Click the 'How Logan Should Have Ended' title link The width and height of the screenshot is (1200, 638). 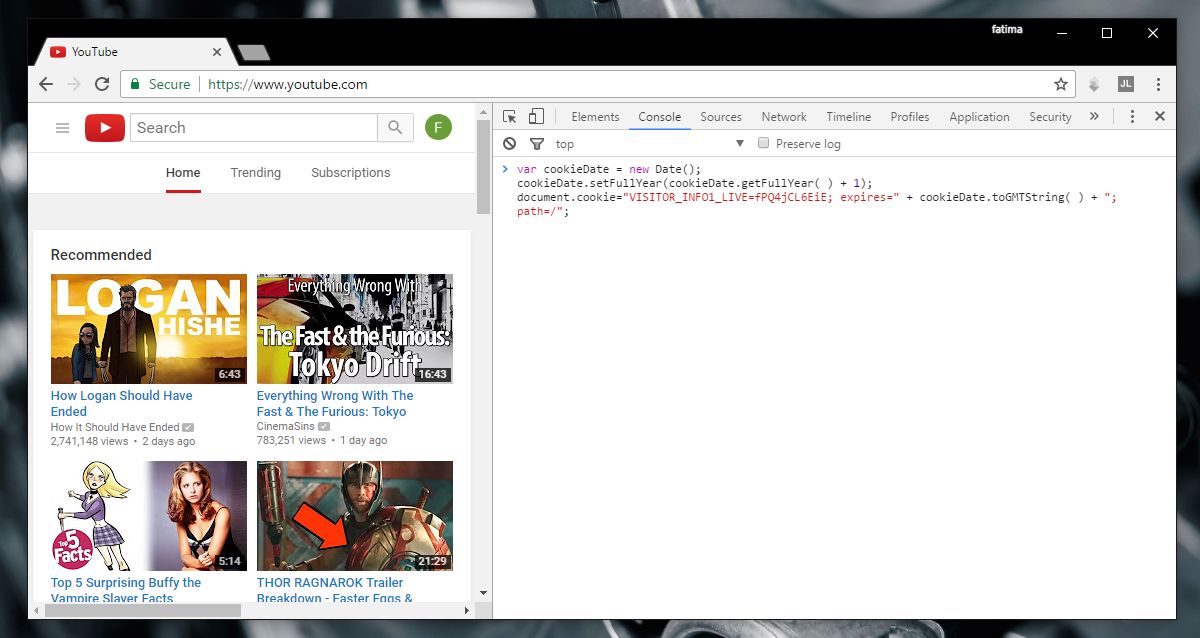point(122,404)
